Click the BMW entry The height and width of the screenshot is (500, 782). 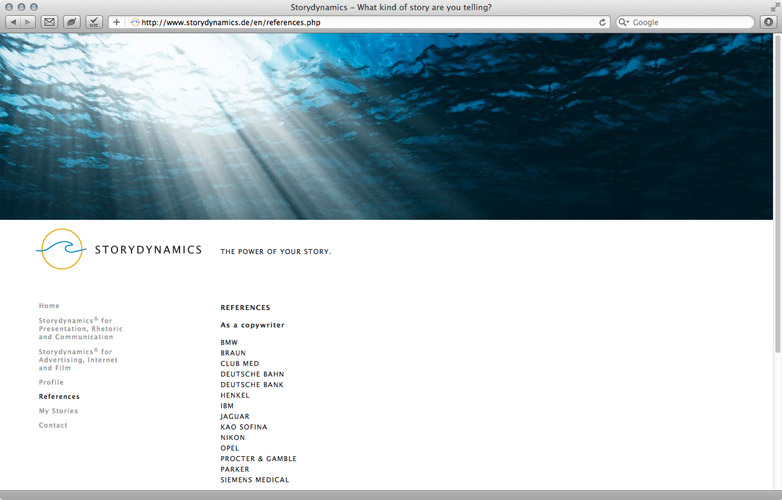coord(229,342)
